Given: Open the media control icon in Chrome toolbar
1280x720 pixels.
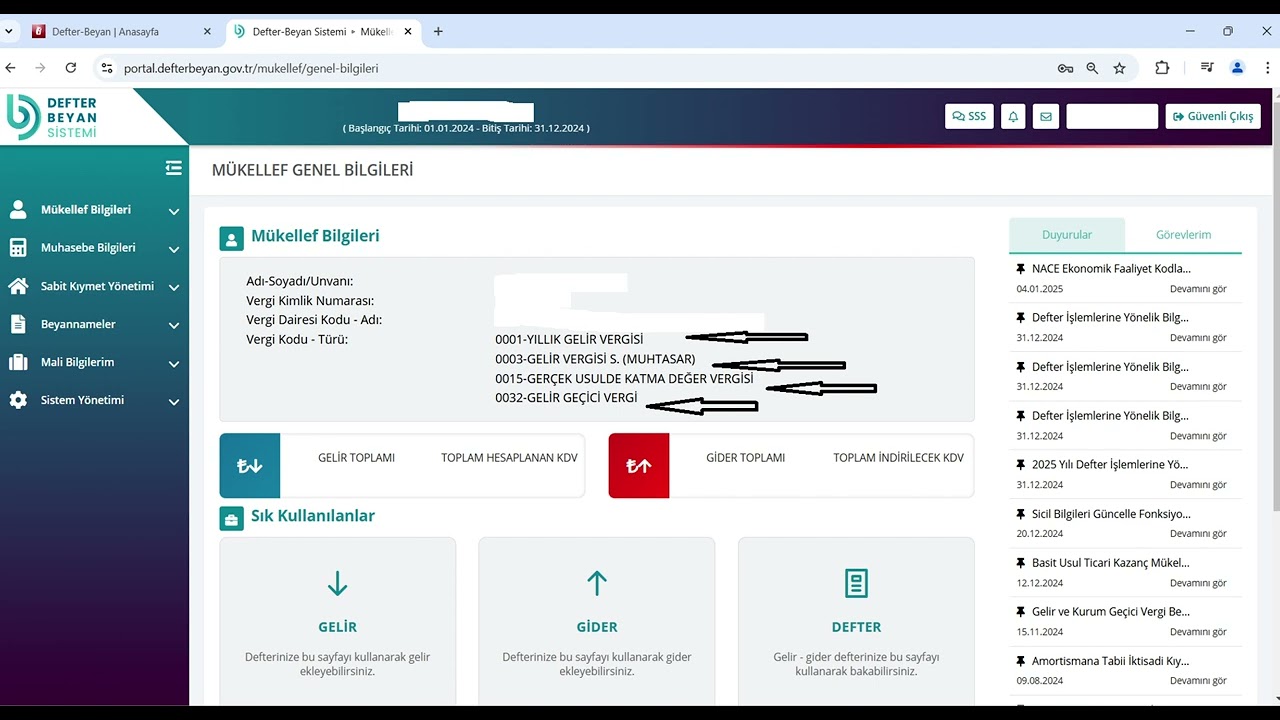Looking at the screenshot, I should [1207, 68].
